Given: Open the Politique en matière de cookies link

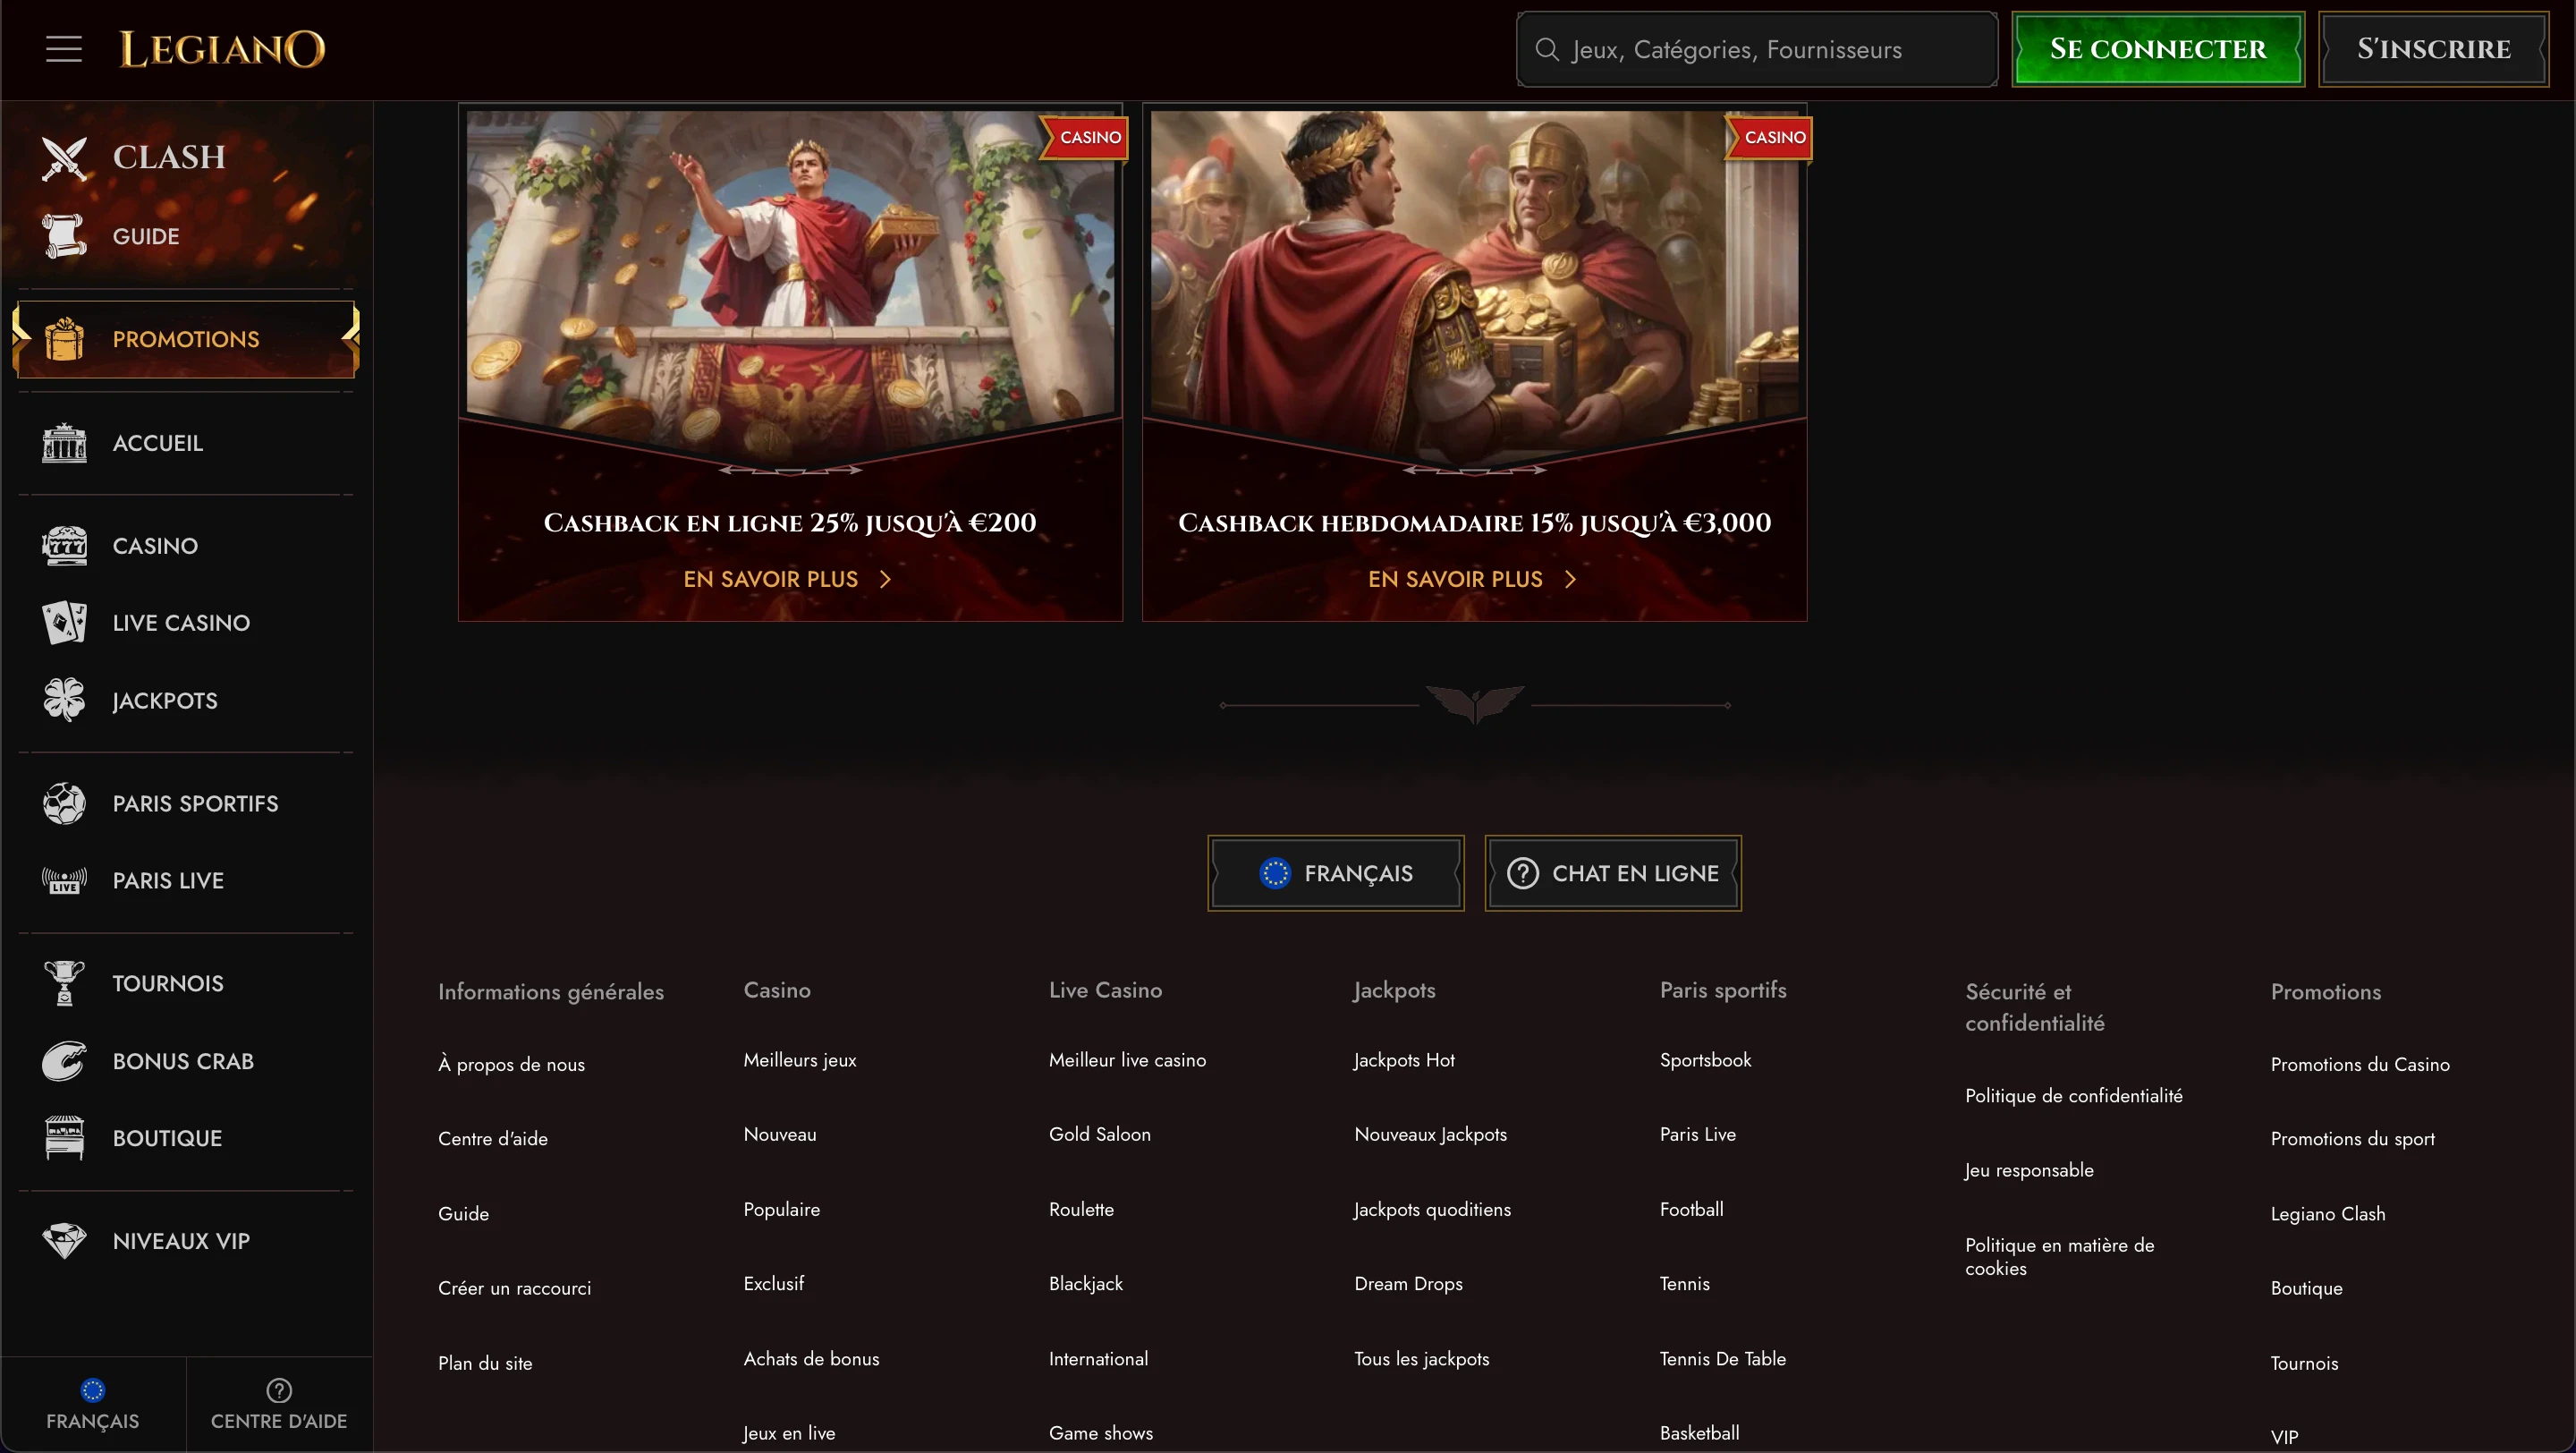Looking at the screenshot, I should coord(2059,1256).
